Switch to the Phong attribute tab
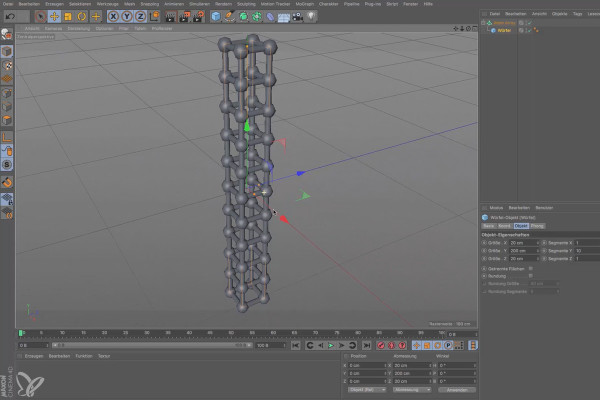 tap(537, 226)
